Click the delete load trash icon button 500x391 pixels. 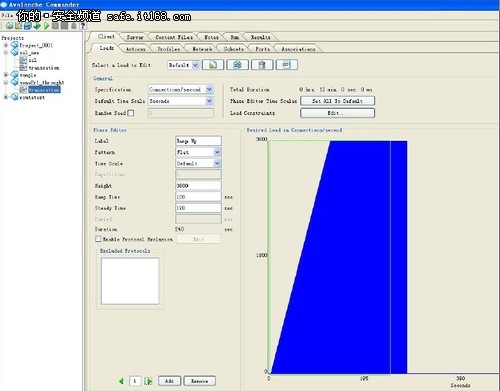[262, 65]
